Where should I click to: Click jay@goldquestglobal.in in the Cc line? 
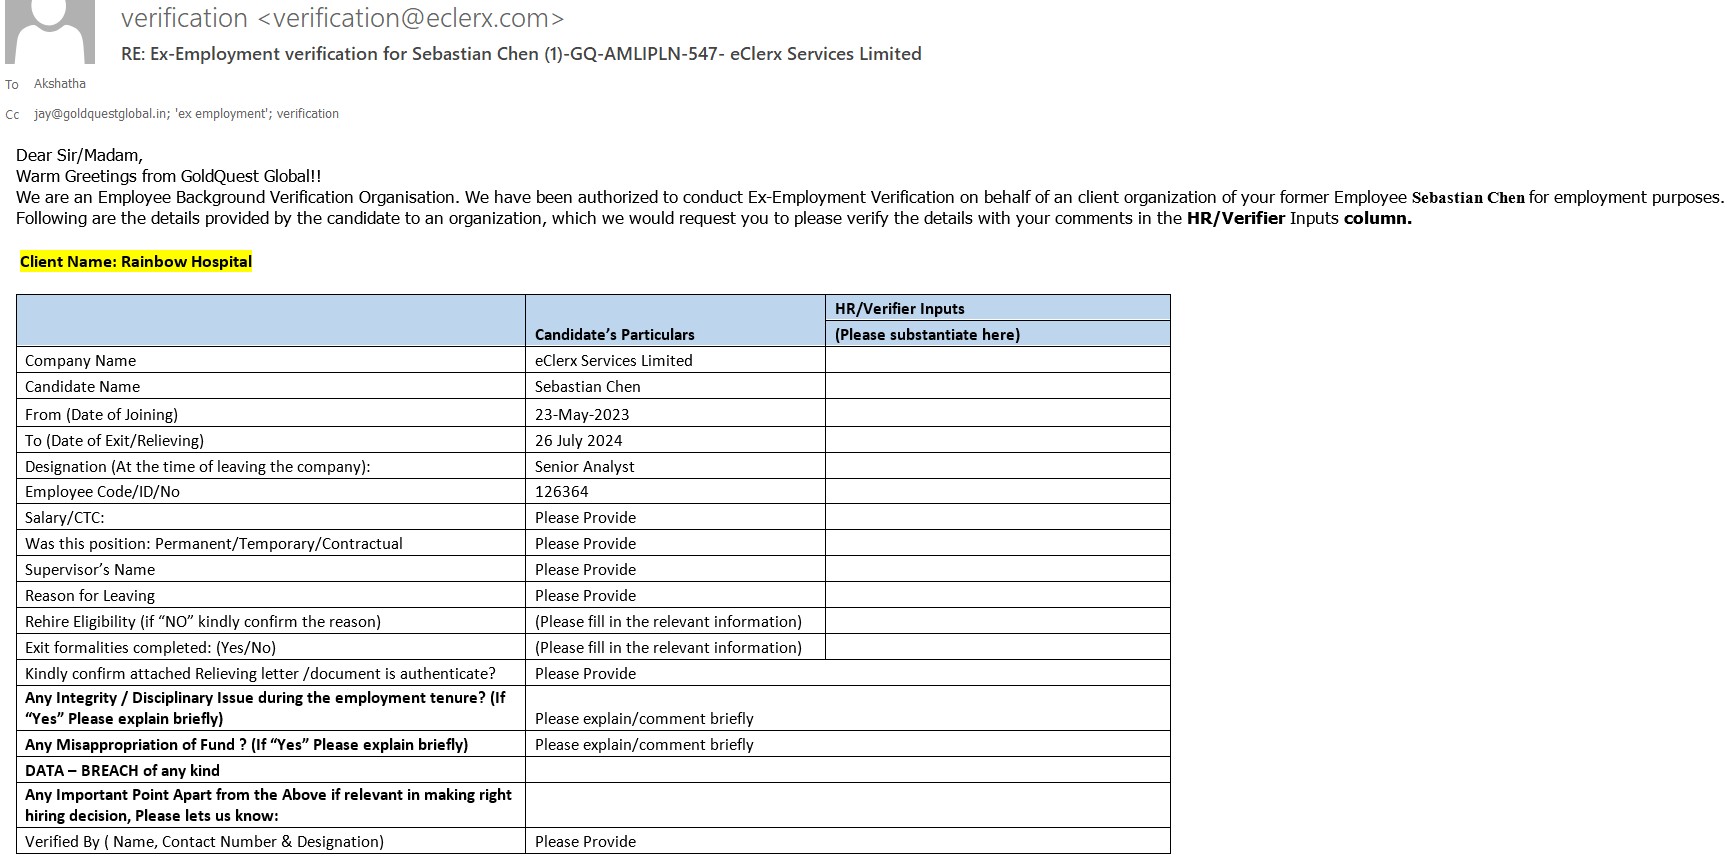100,114
